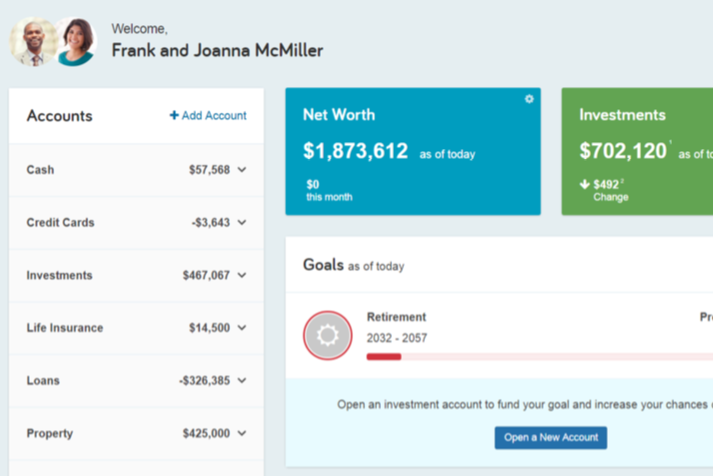Screen dimensions: 713x476
Task: Click the Frank and Joanna McMiller name
Action: 217,50
